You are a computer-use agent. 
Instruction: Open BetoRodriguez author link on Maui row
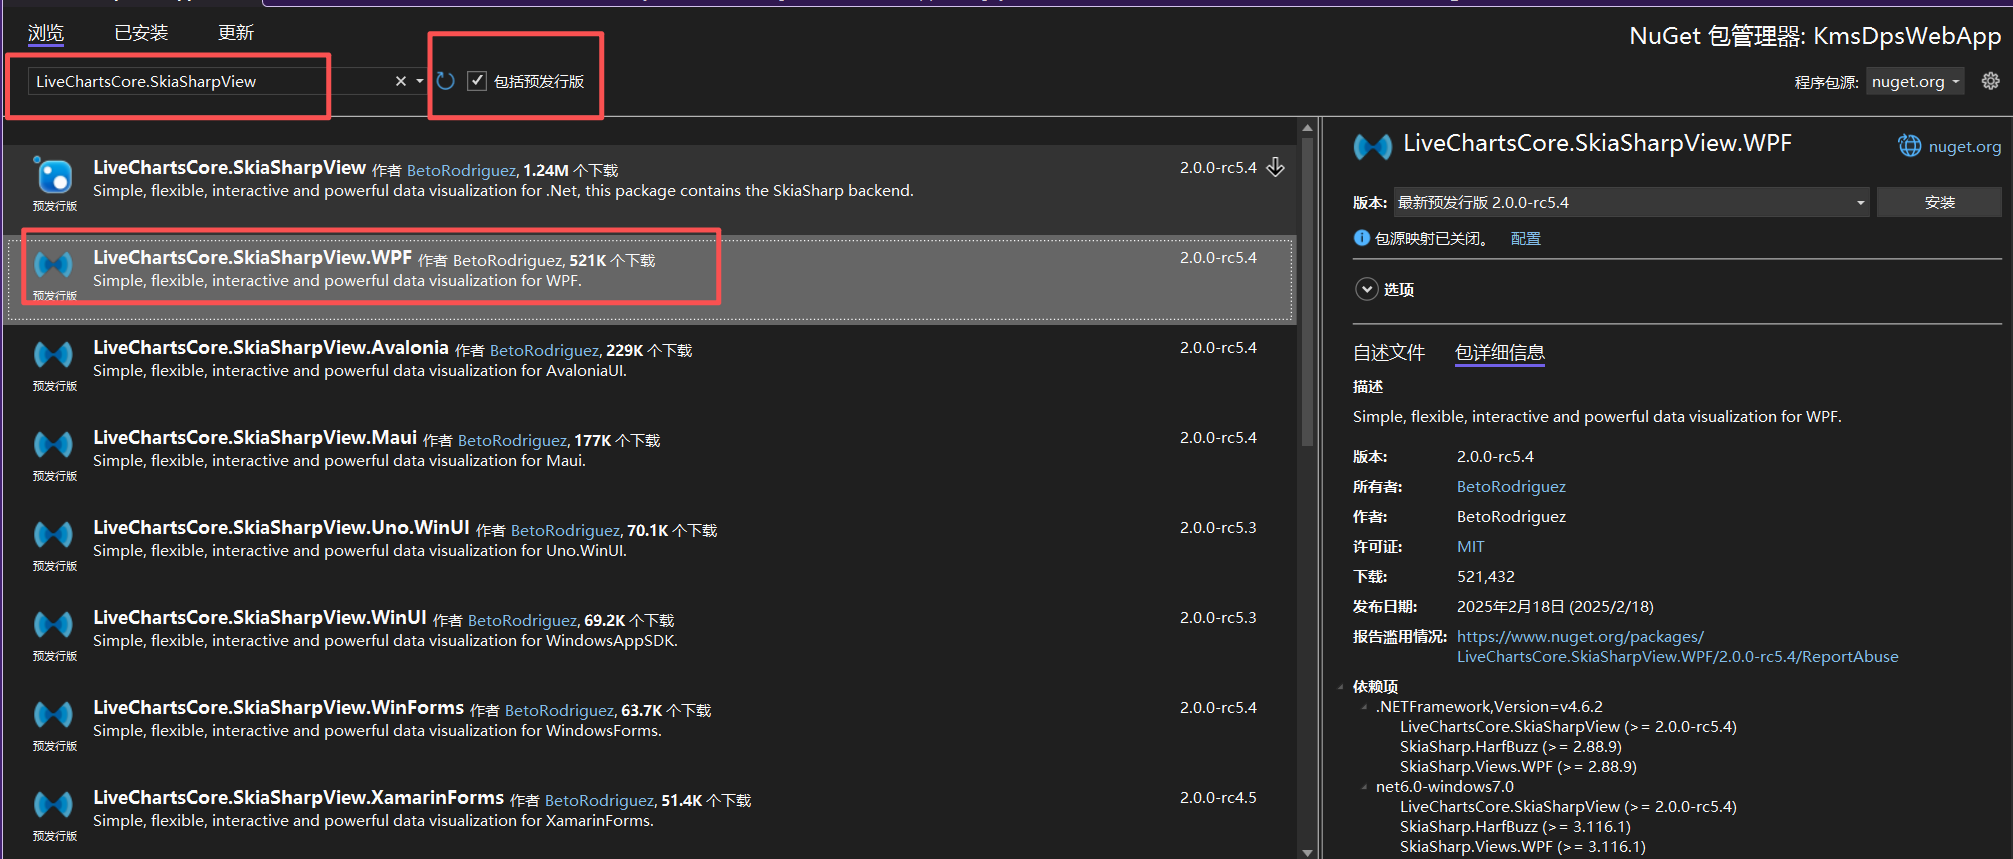click(x=513, y=440)
